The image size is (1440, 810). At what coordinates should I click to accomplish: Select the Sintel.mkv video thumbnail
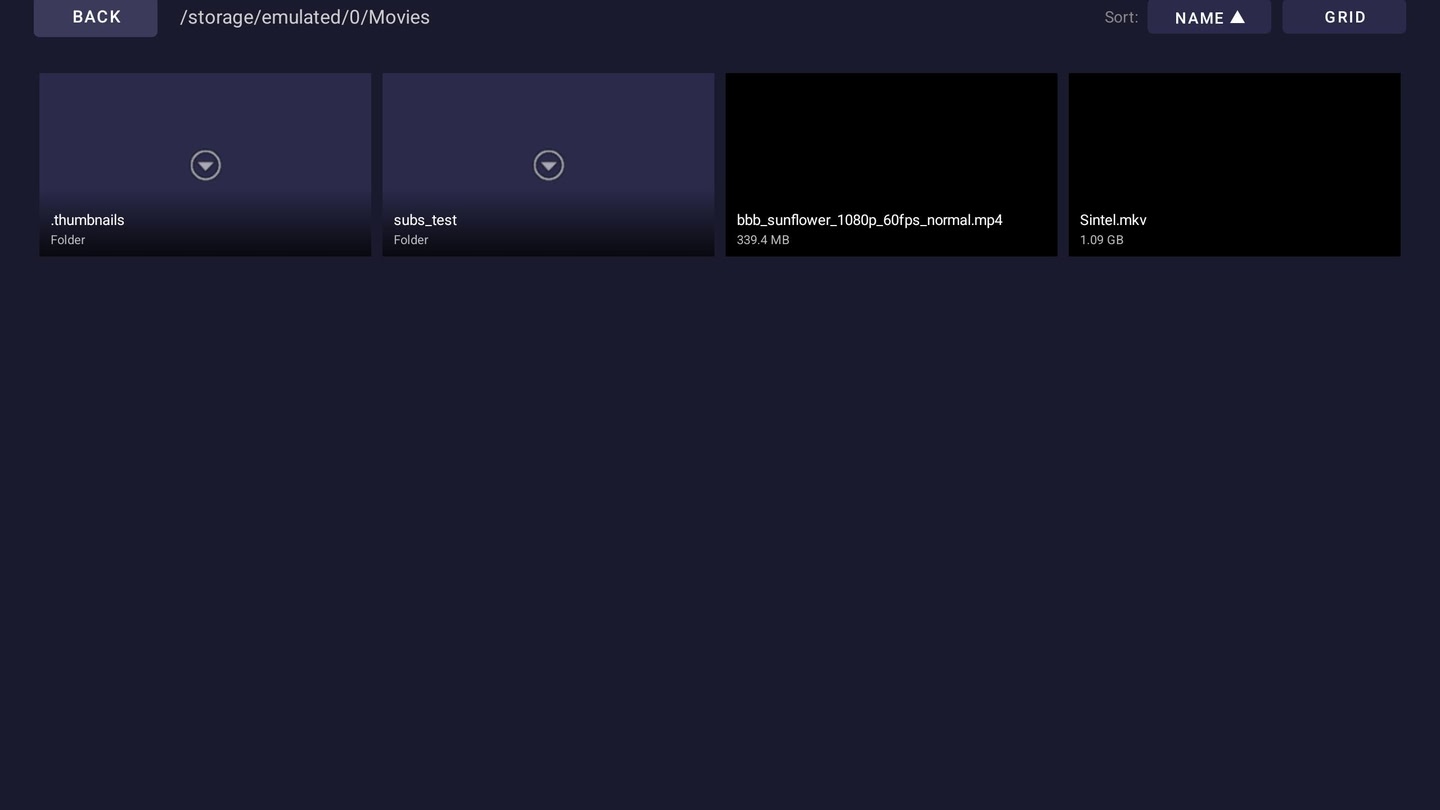1234,164
